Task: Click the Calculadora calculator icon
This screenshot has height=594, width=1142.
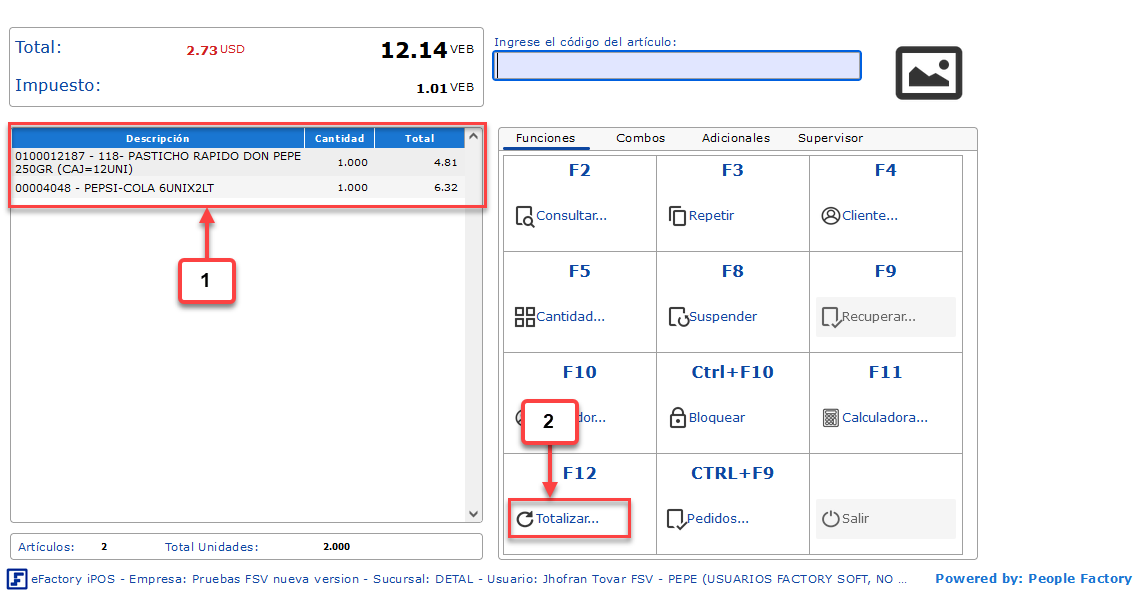Action: pos(830,418)
